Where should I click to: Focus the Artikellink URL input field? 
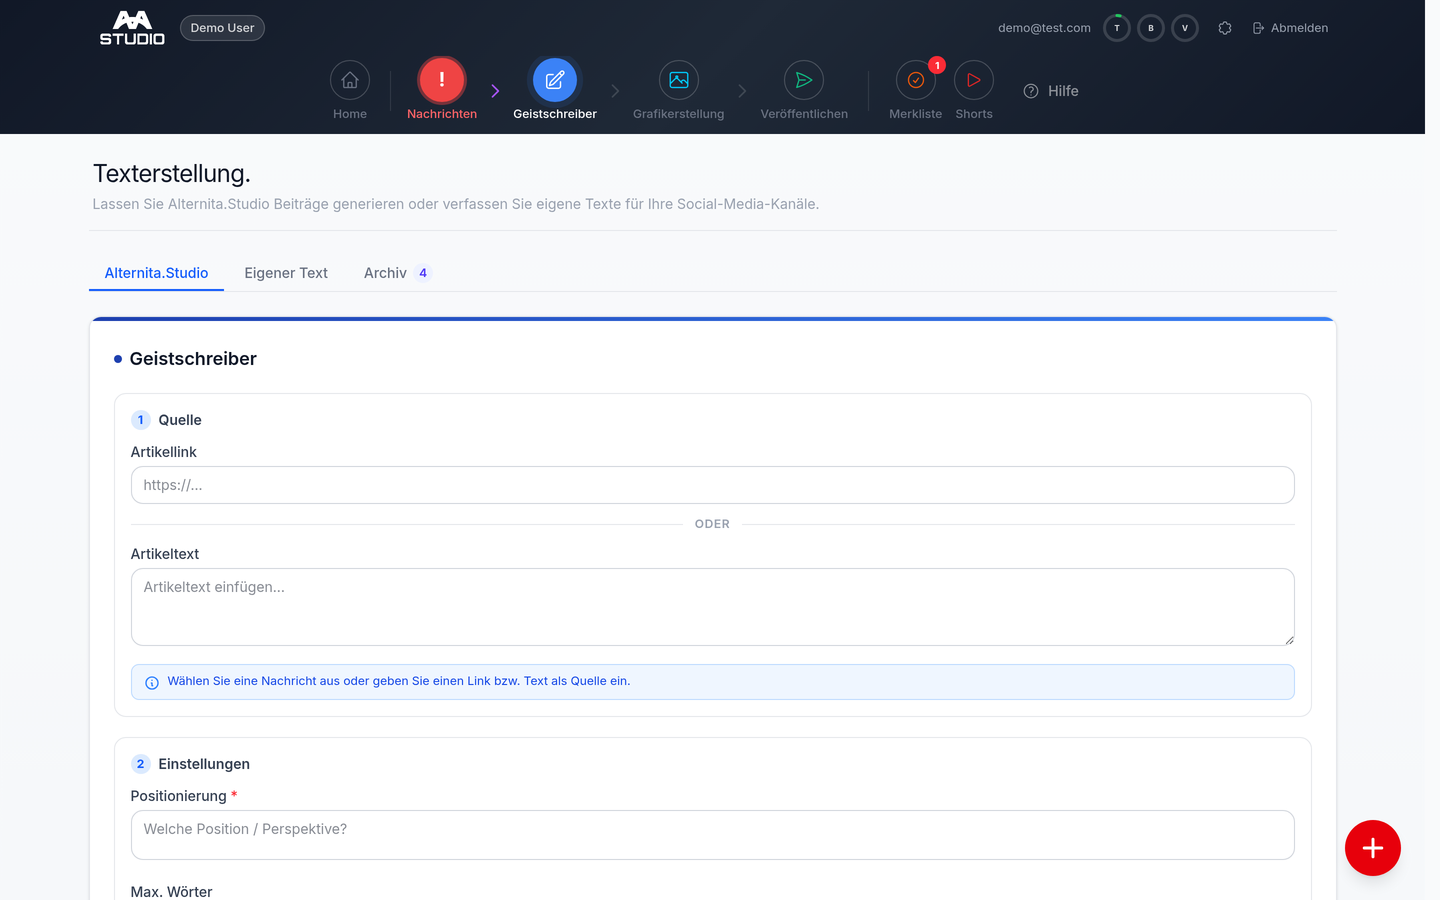[713, 485]
